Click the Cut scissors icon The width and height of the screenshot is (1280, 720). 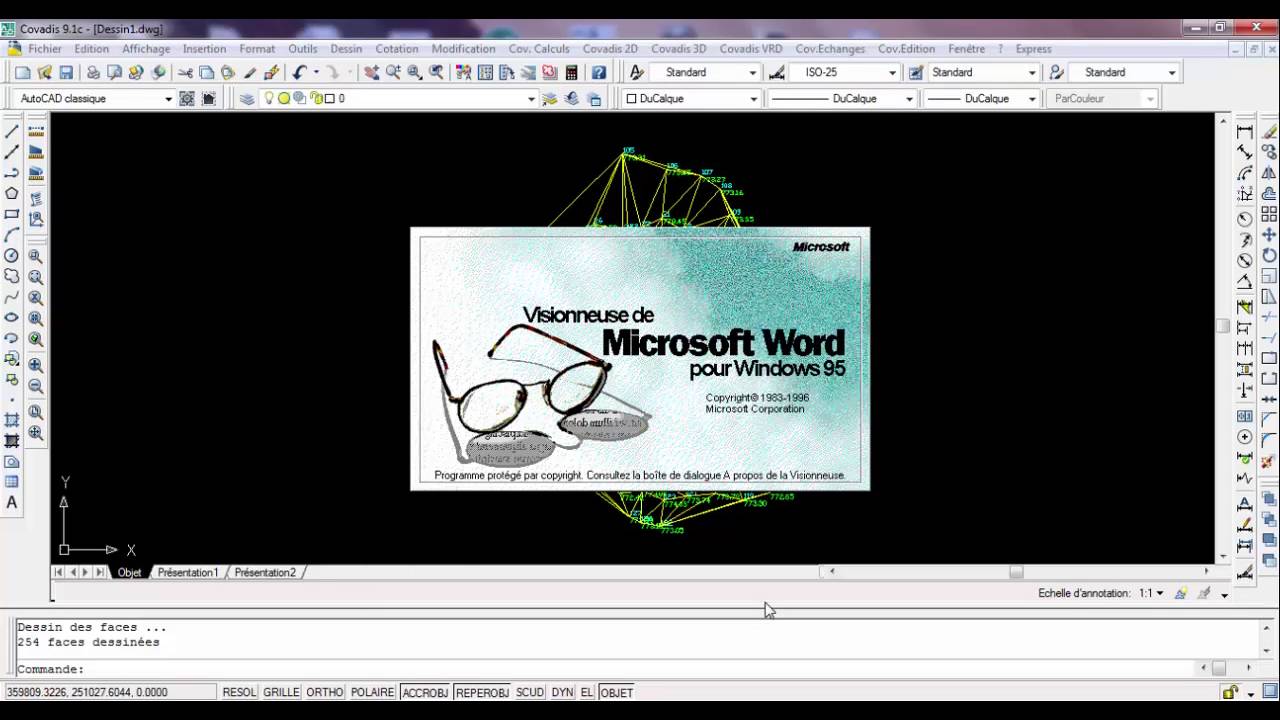tap(185, 72)
